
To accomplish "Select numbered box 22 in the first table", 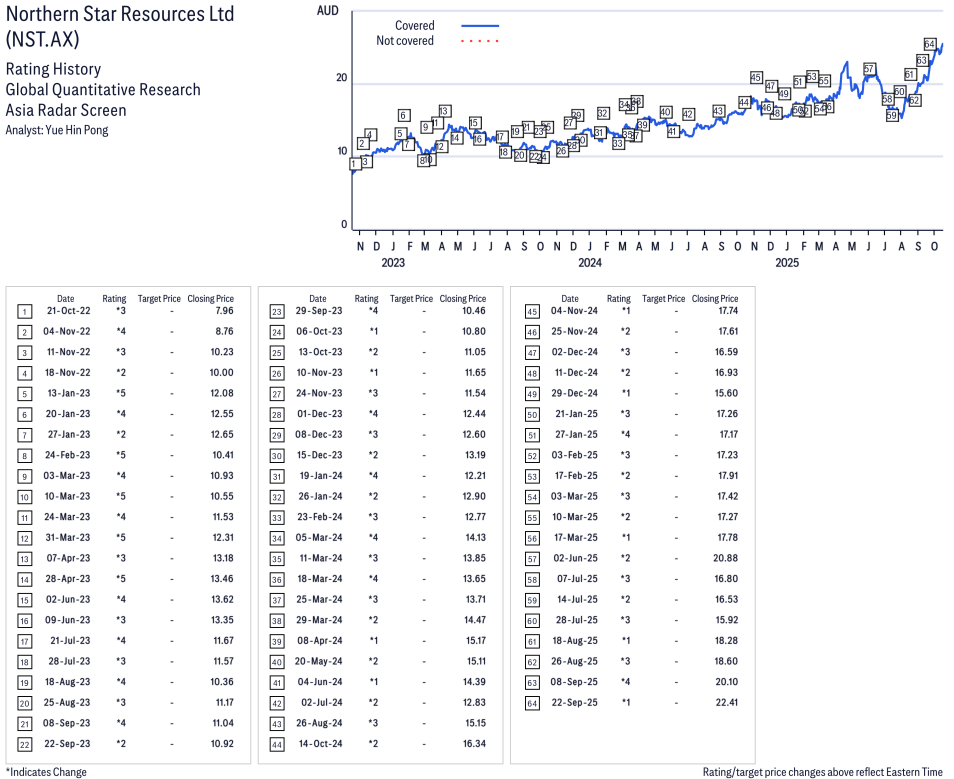I will pyautogui.click(x=24, y=745).
